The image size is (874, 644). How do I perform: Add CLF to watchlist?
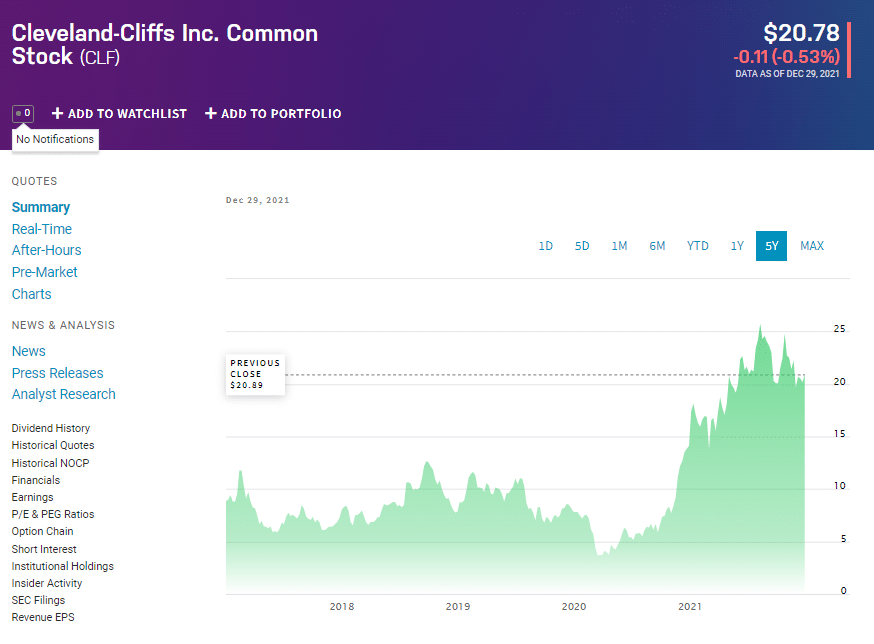point(119,114)
